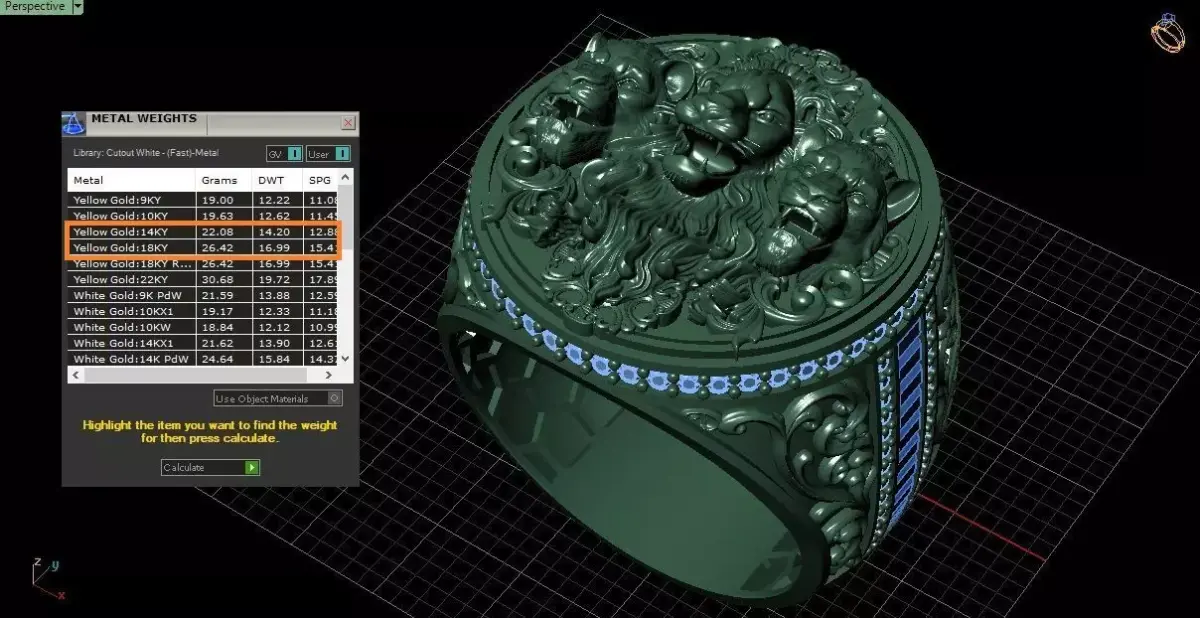Click the 19.17 grams value

pos(218,312)
